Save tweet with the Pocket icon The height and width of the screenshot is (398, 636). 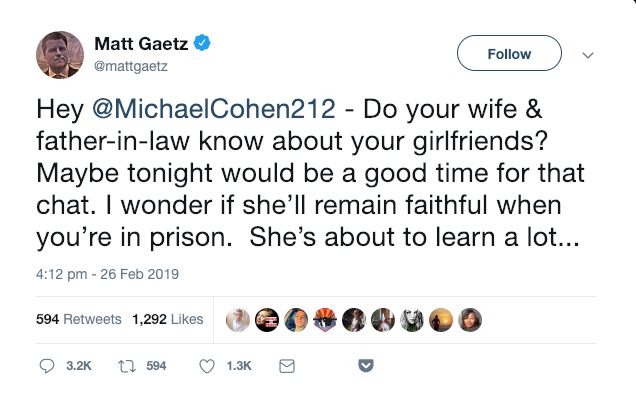pos(366,366)
